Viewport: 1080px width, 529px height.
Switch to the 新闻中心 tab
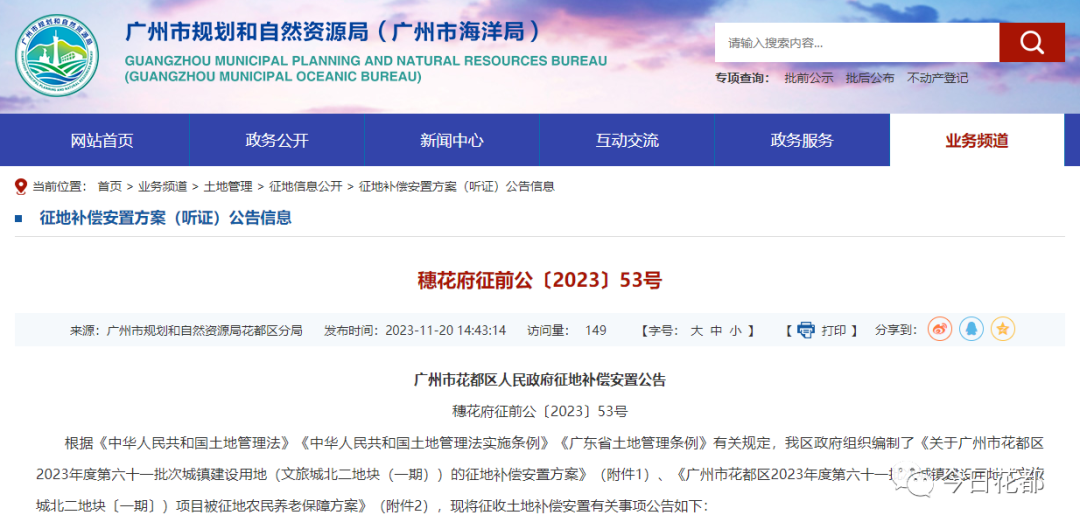pos(452,141)
